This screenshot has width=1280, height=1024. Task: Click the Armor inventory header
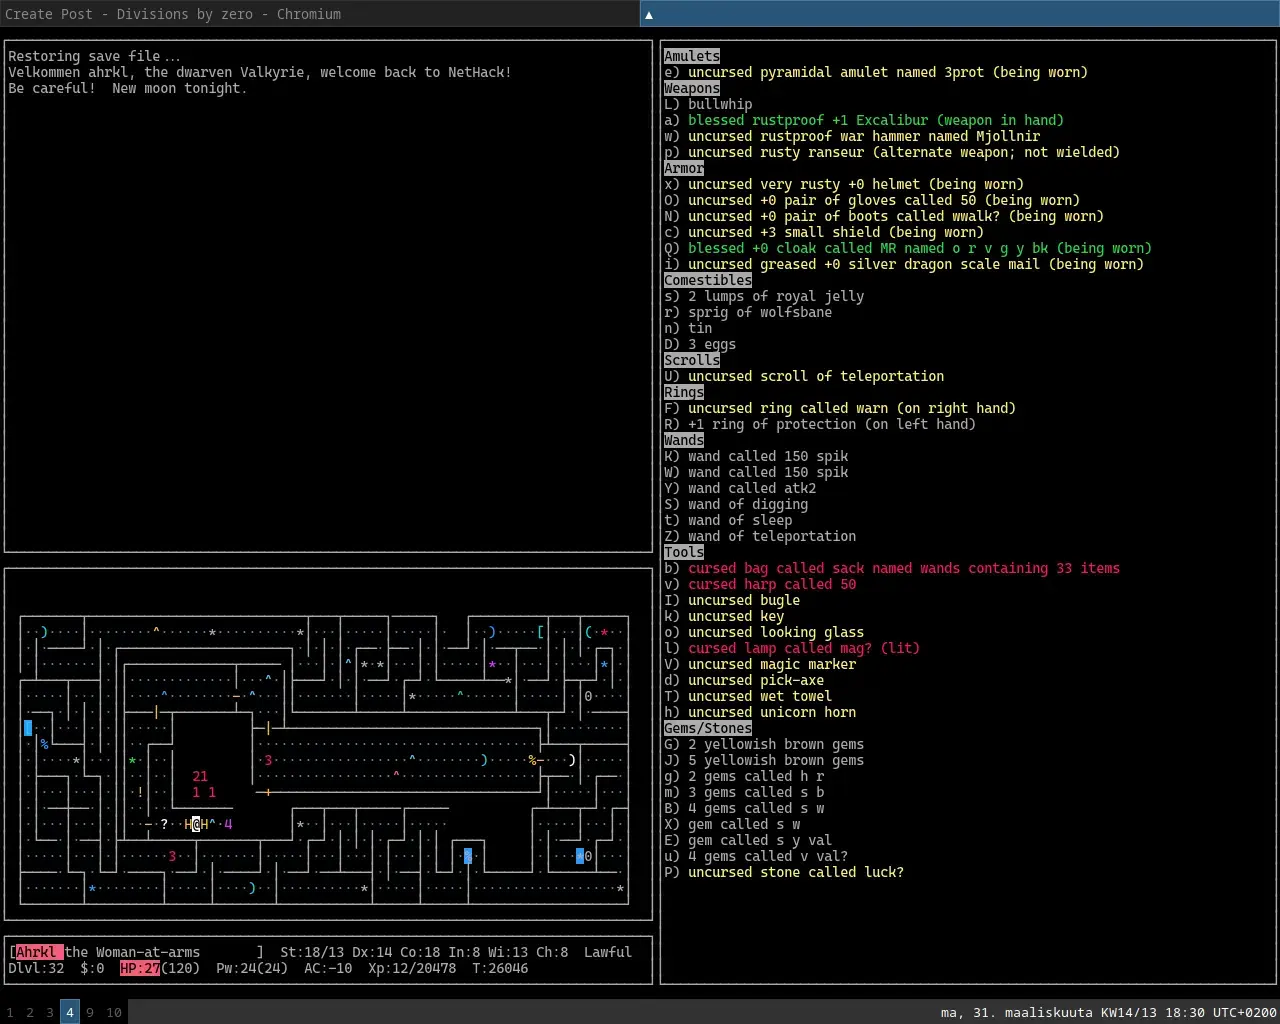[x=684, y=168]
